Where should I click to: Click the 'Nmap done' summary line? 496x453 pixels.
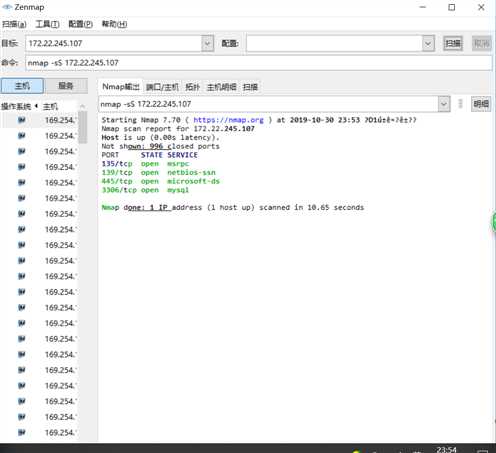click(x=233, y=207)
